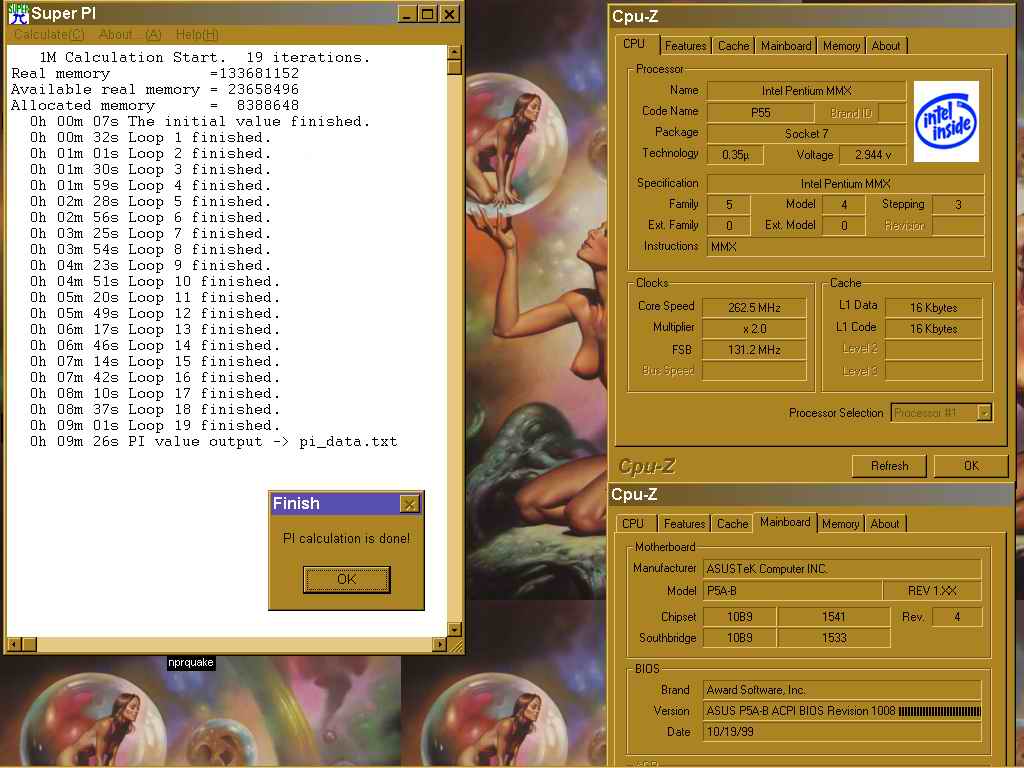1024x768 pixels.
Task: Click the Voltage value 2.944 v
Action: tap(873, 155)
